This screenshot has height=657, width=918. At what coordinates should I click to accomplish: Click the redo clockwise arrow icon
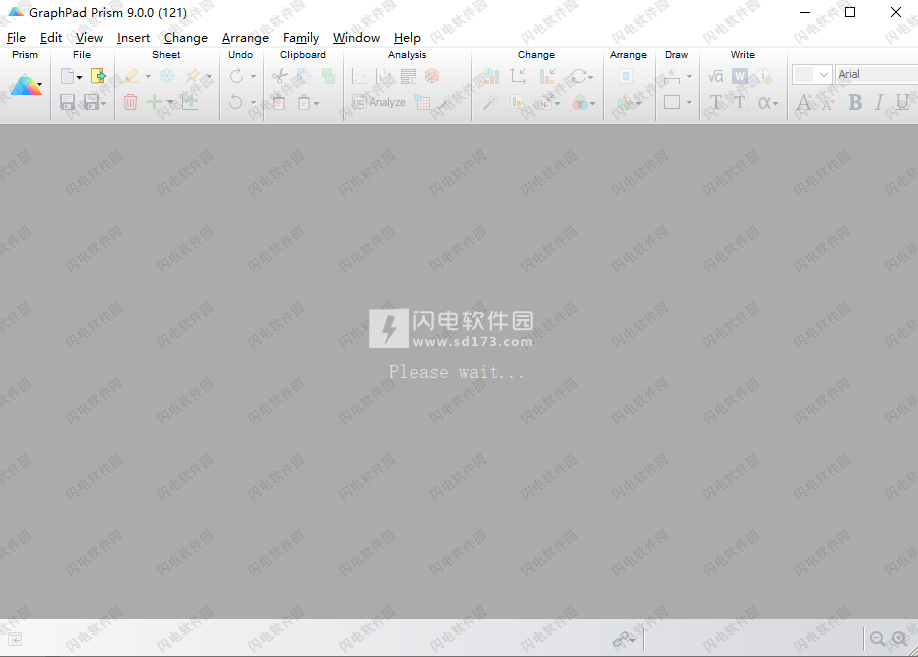pyautogui.click(x=237, y=76)
